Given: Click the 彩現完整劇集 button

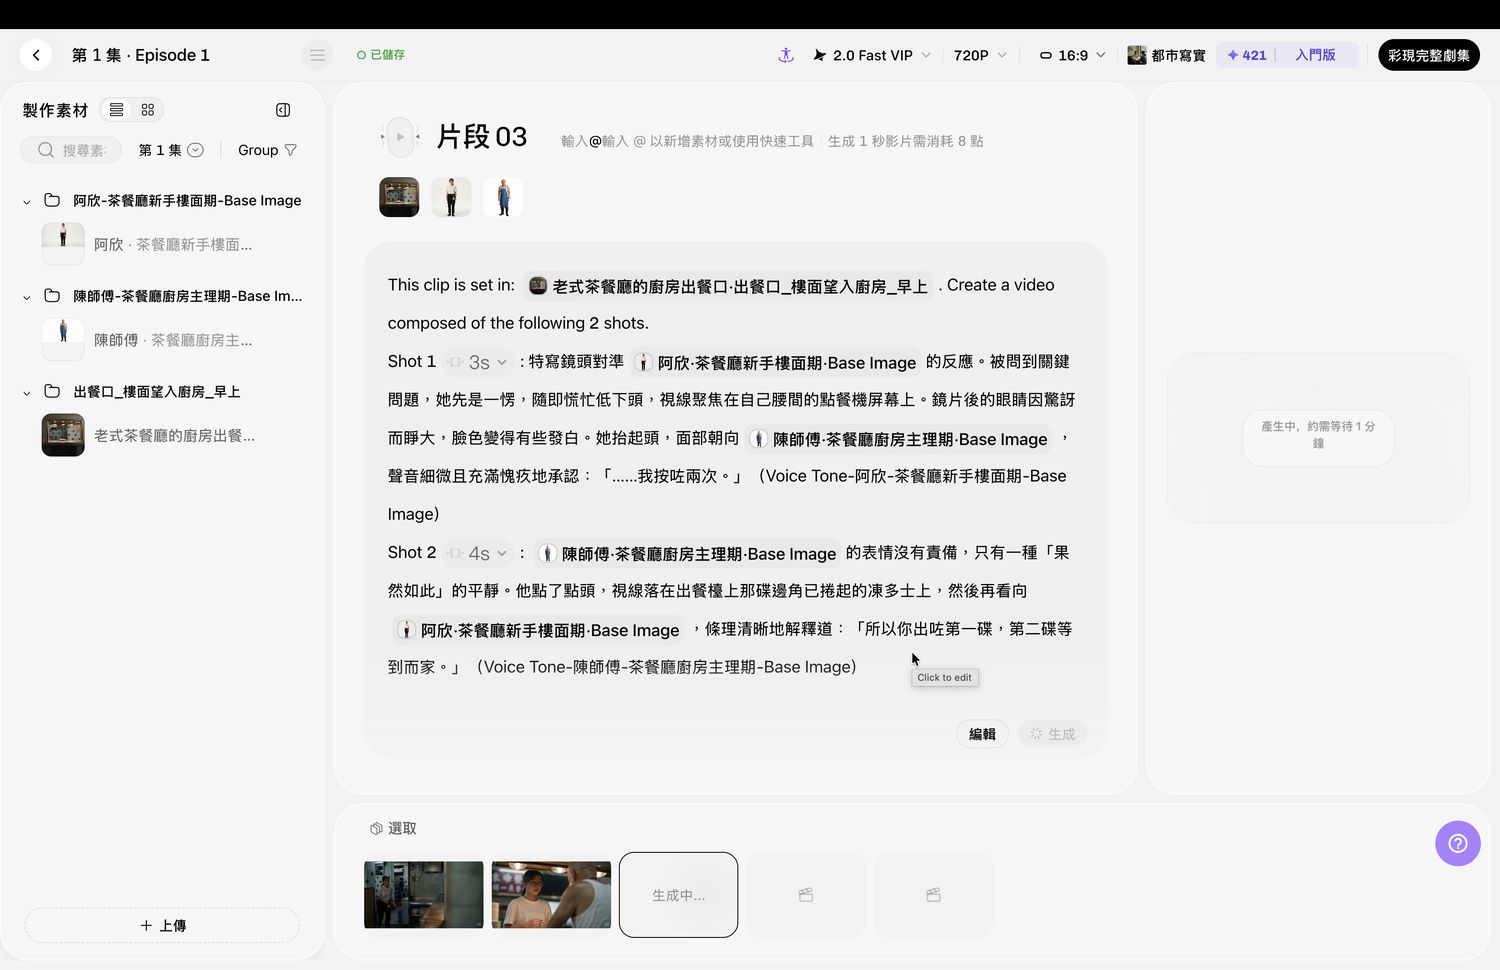Looking at the screenshot, I should (1429, 55).
